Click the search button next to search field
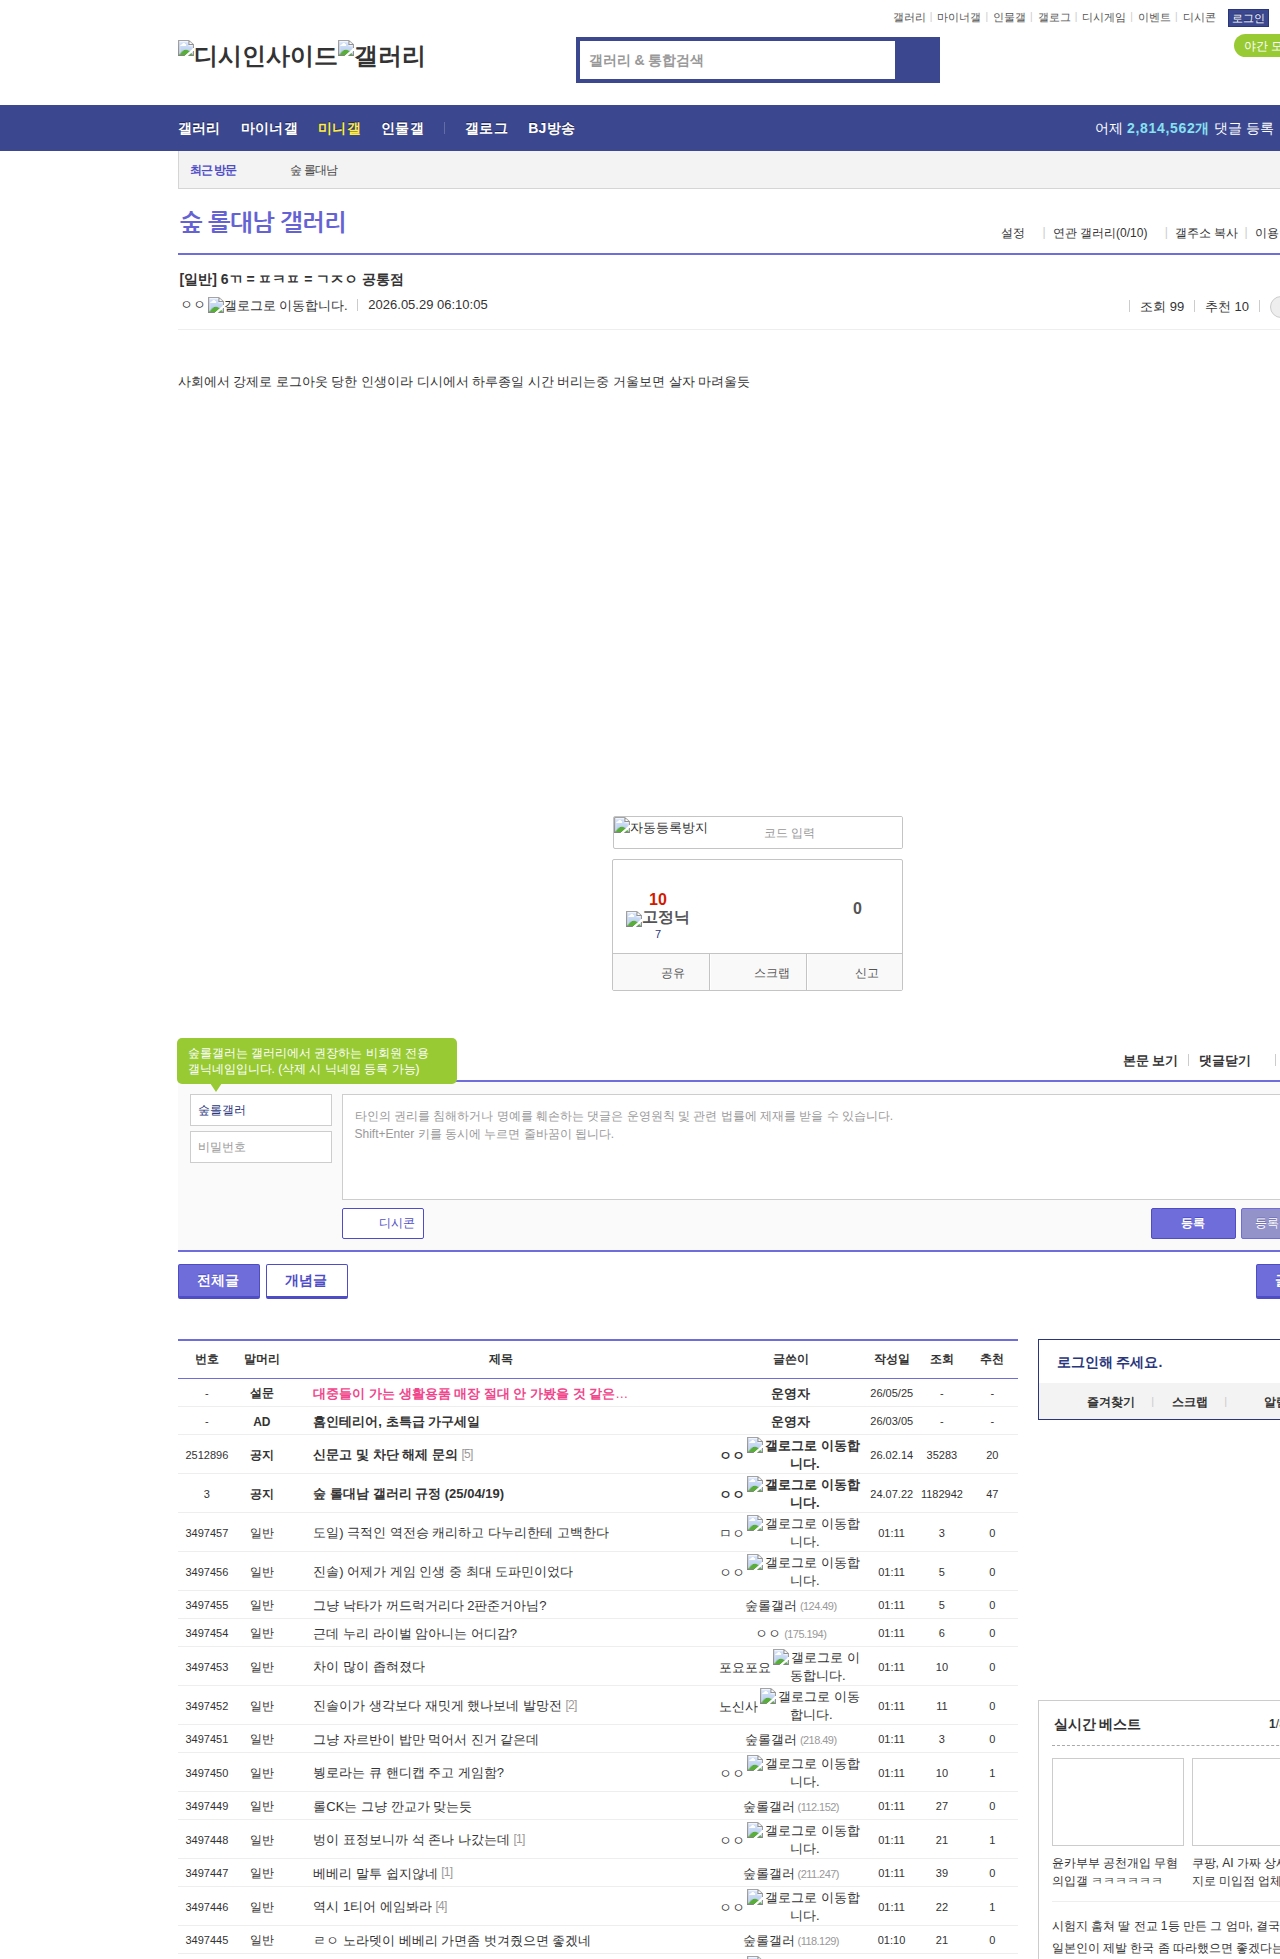Viewport: 1280px width, 1959px height. (x=917, y=60)
